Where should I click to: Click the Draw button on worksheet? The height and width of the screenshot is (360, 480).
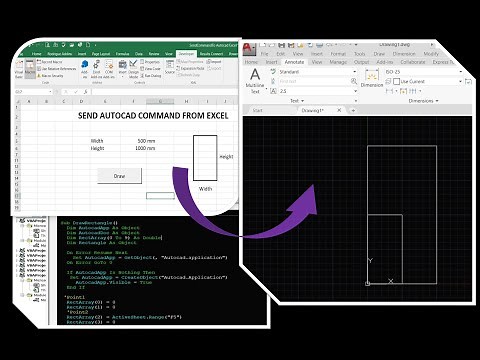coord(119,176)
